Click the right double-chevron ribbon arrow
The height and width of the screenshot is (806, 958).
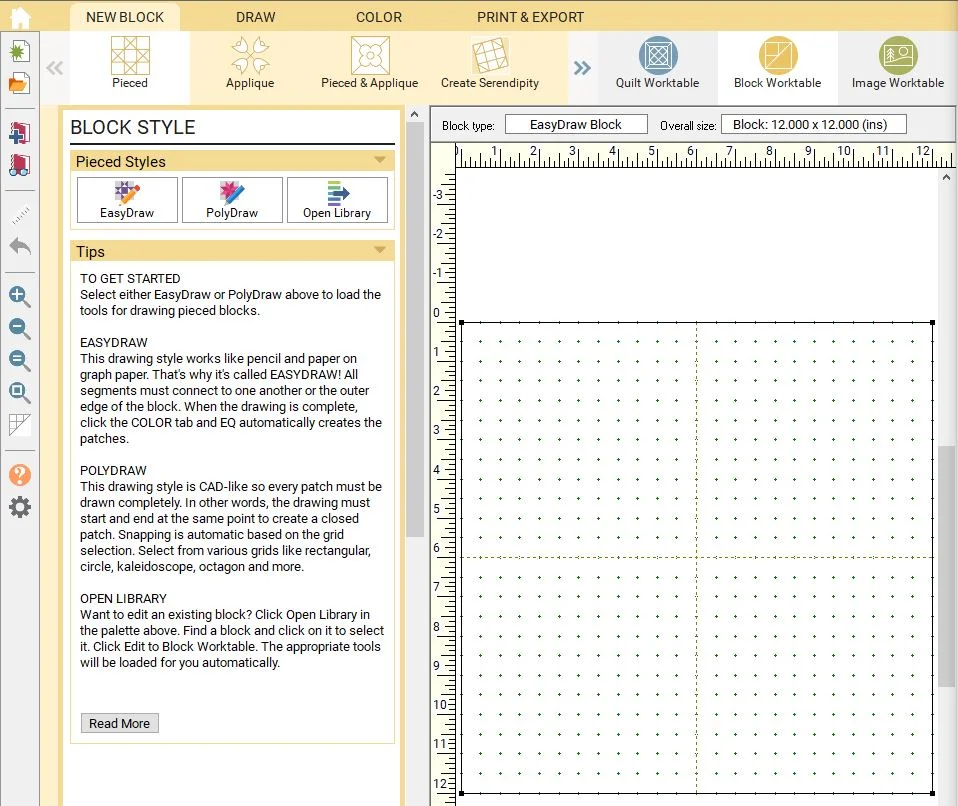point(582,68)
